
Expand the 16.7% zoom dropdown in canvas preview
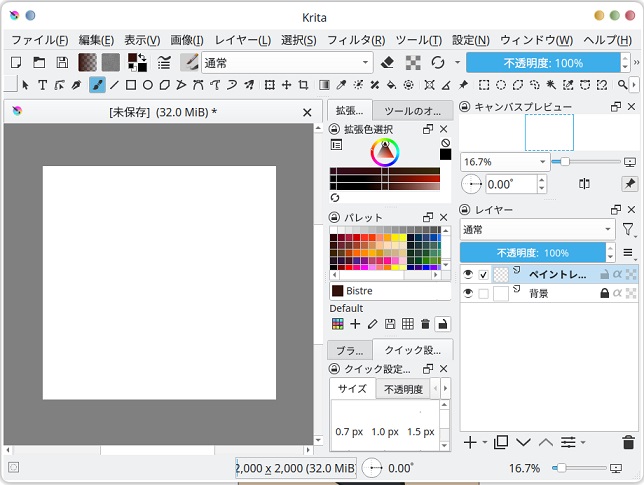tap(543, 161)
